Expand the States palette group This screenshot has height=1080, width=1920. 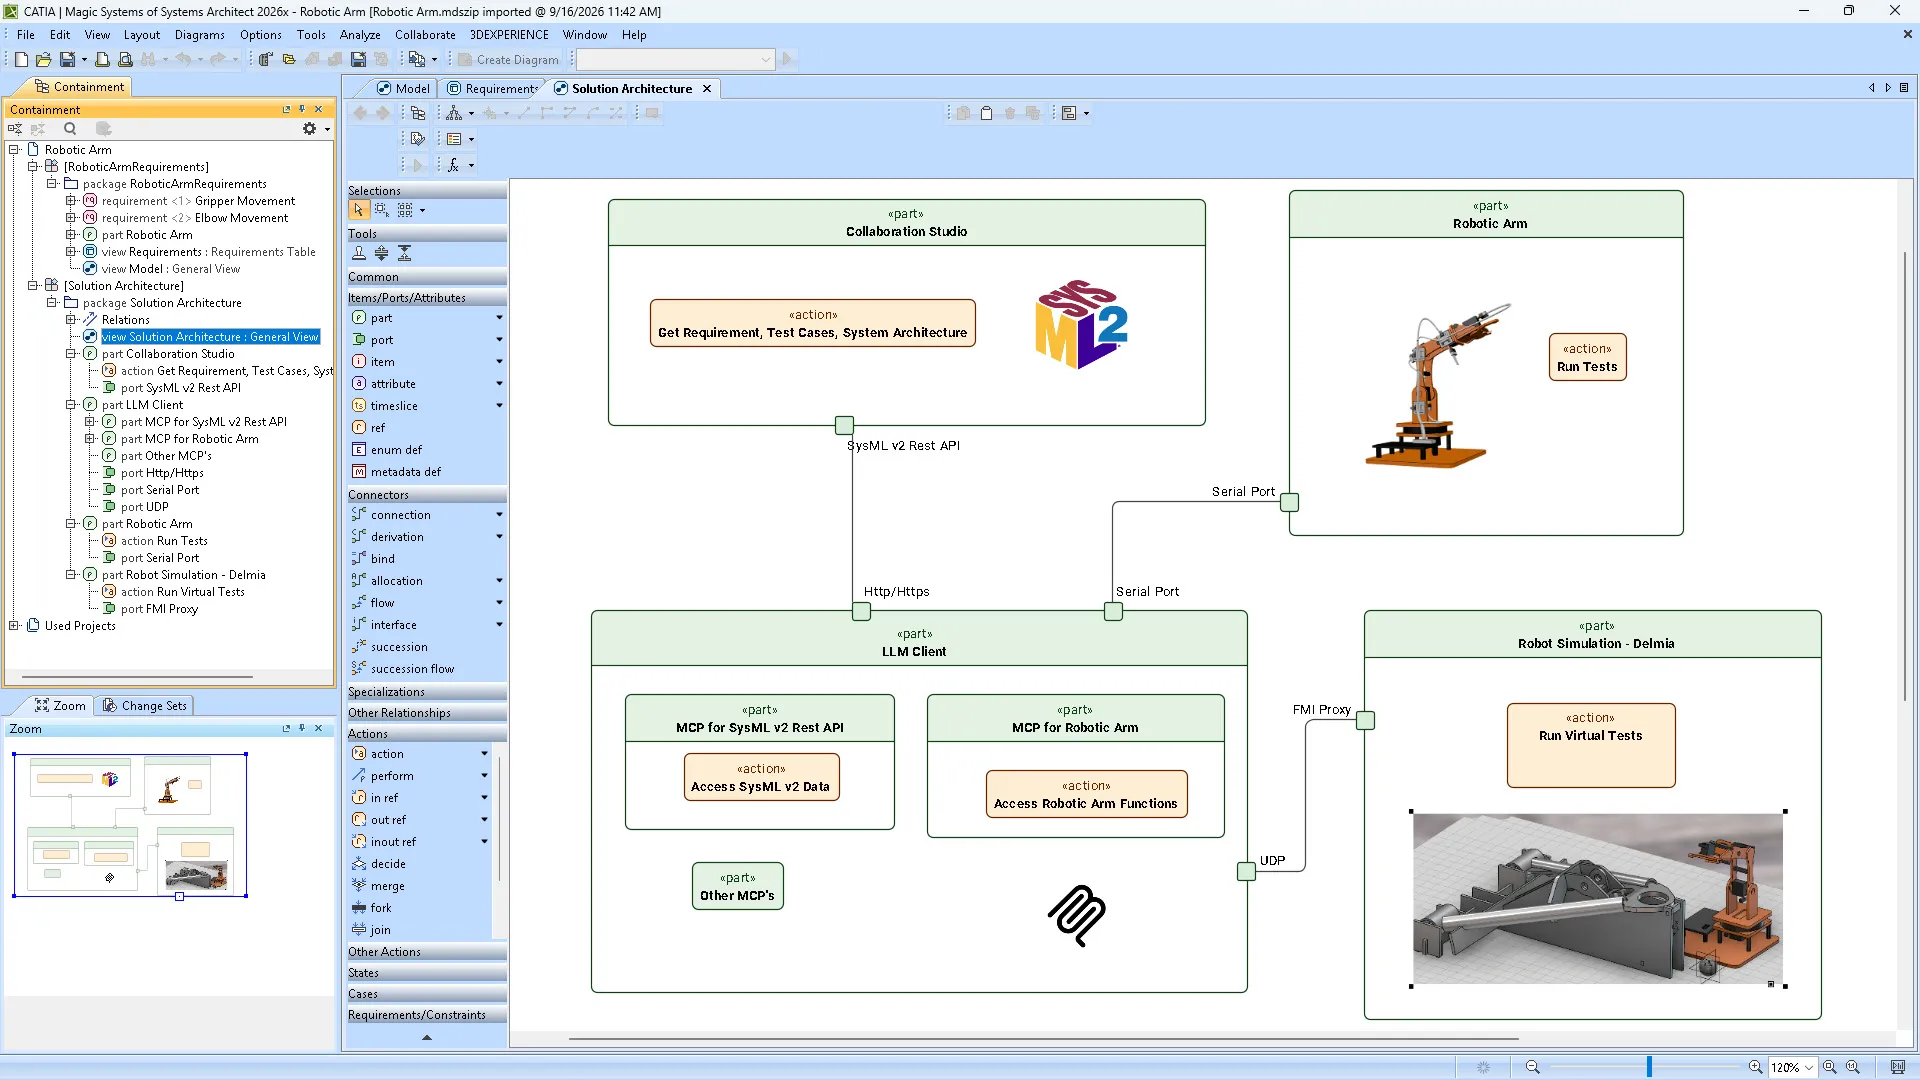point(426,973)
